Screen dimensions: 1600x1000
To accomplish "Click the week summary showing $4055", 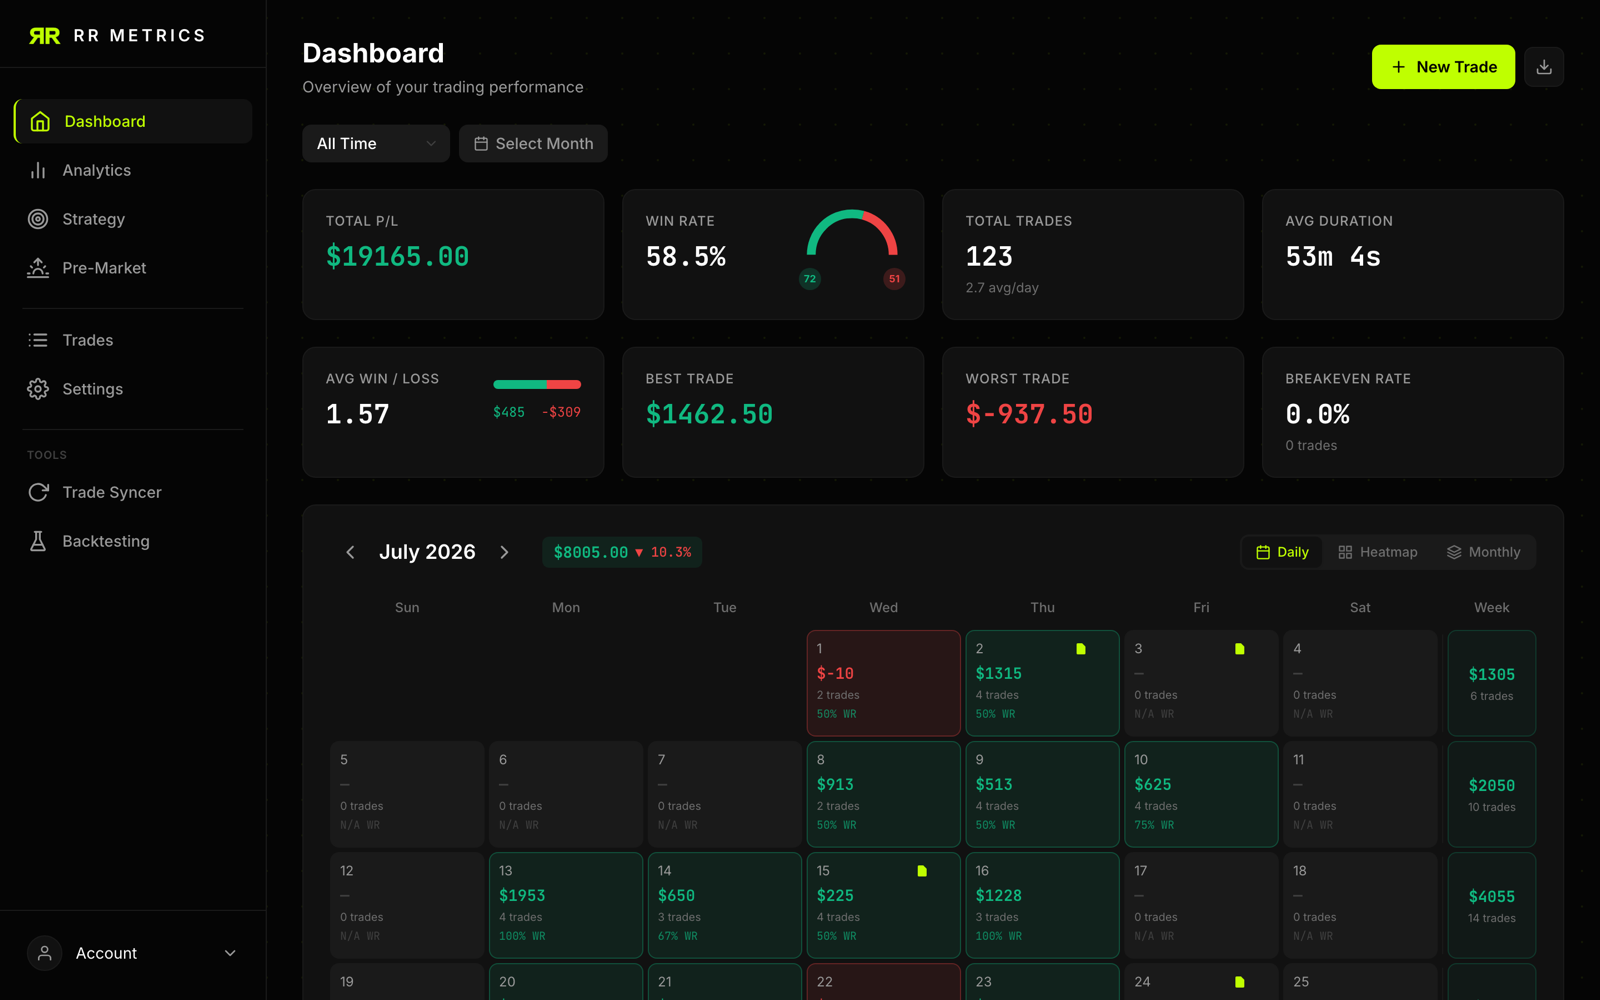I will [x=1491, y=905].
